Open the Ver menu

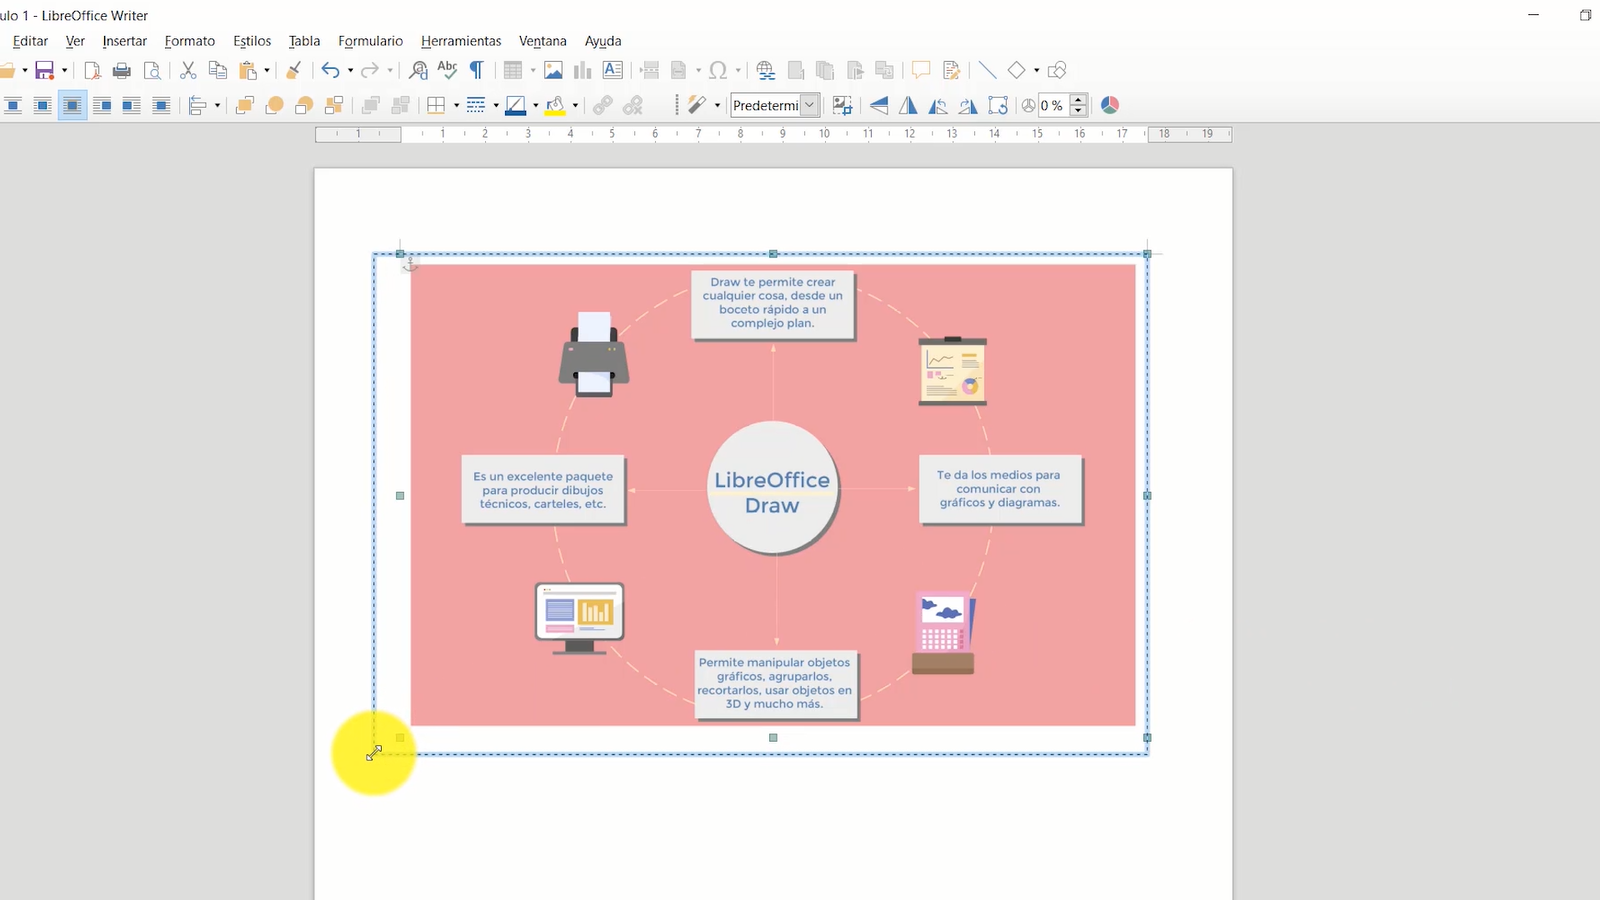[x=75, y=41]
